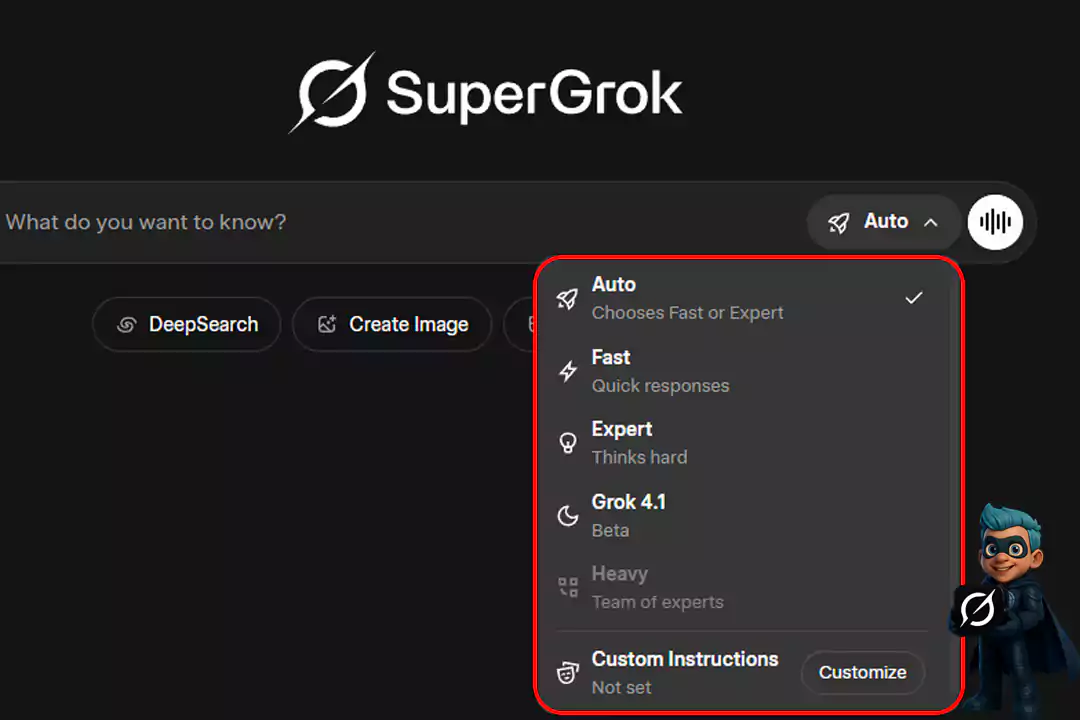Click the checkmark next to Auto
This screenshot has width=1080, height=720.
[913, 297]
